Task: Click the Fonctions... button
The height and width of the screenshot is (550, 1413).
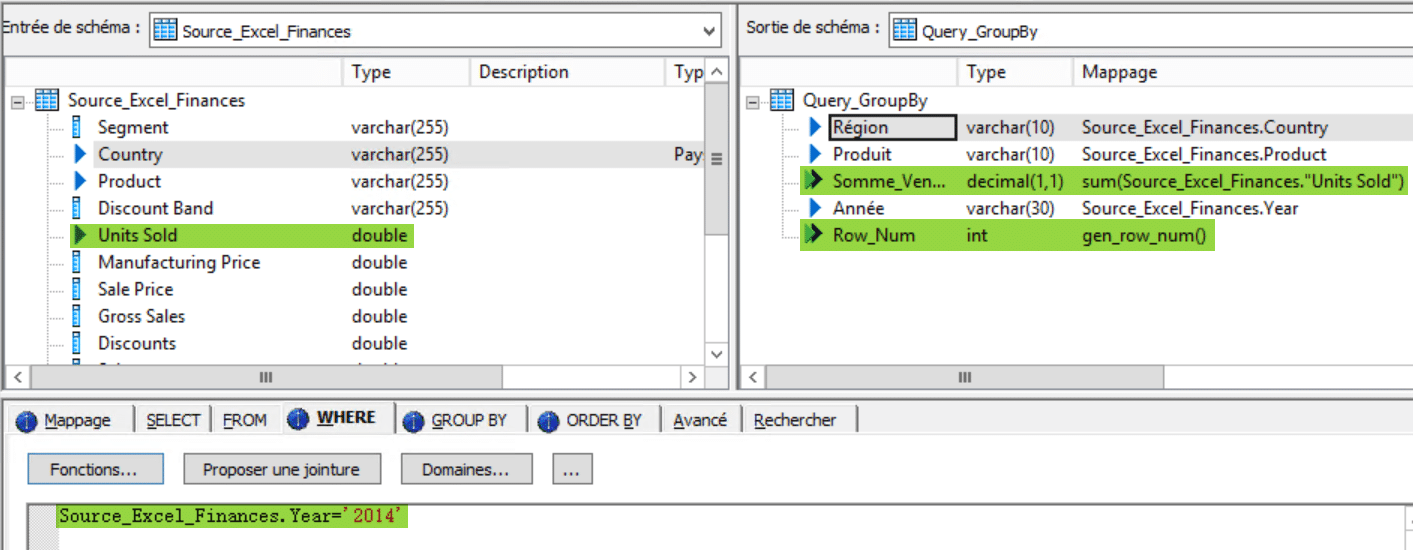Action: coord(93,469)
